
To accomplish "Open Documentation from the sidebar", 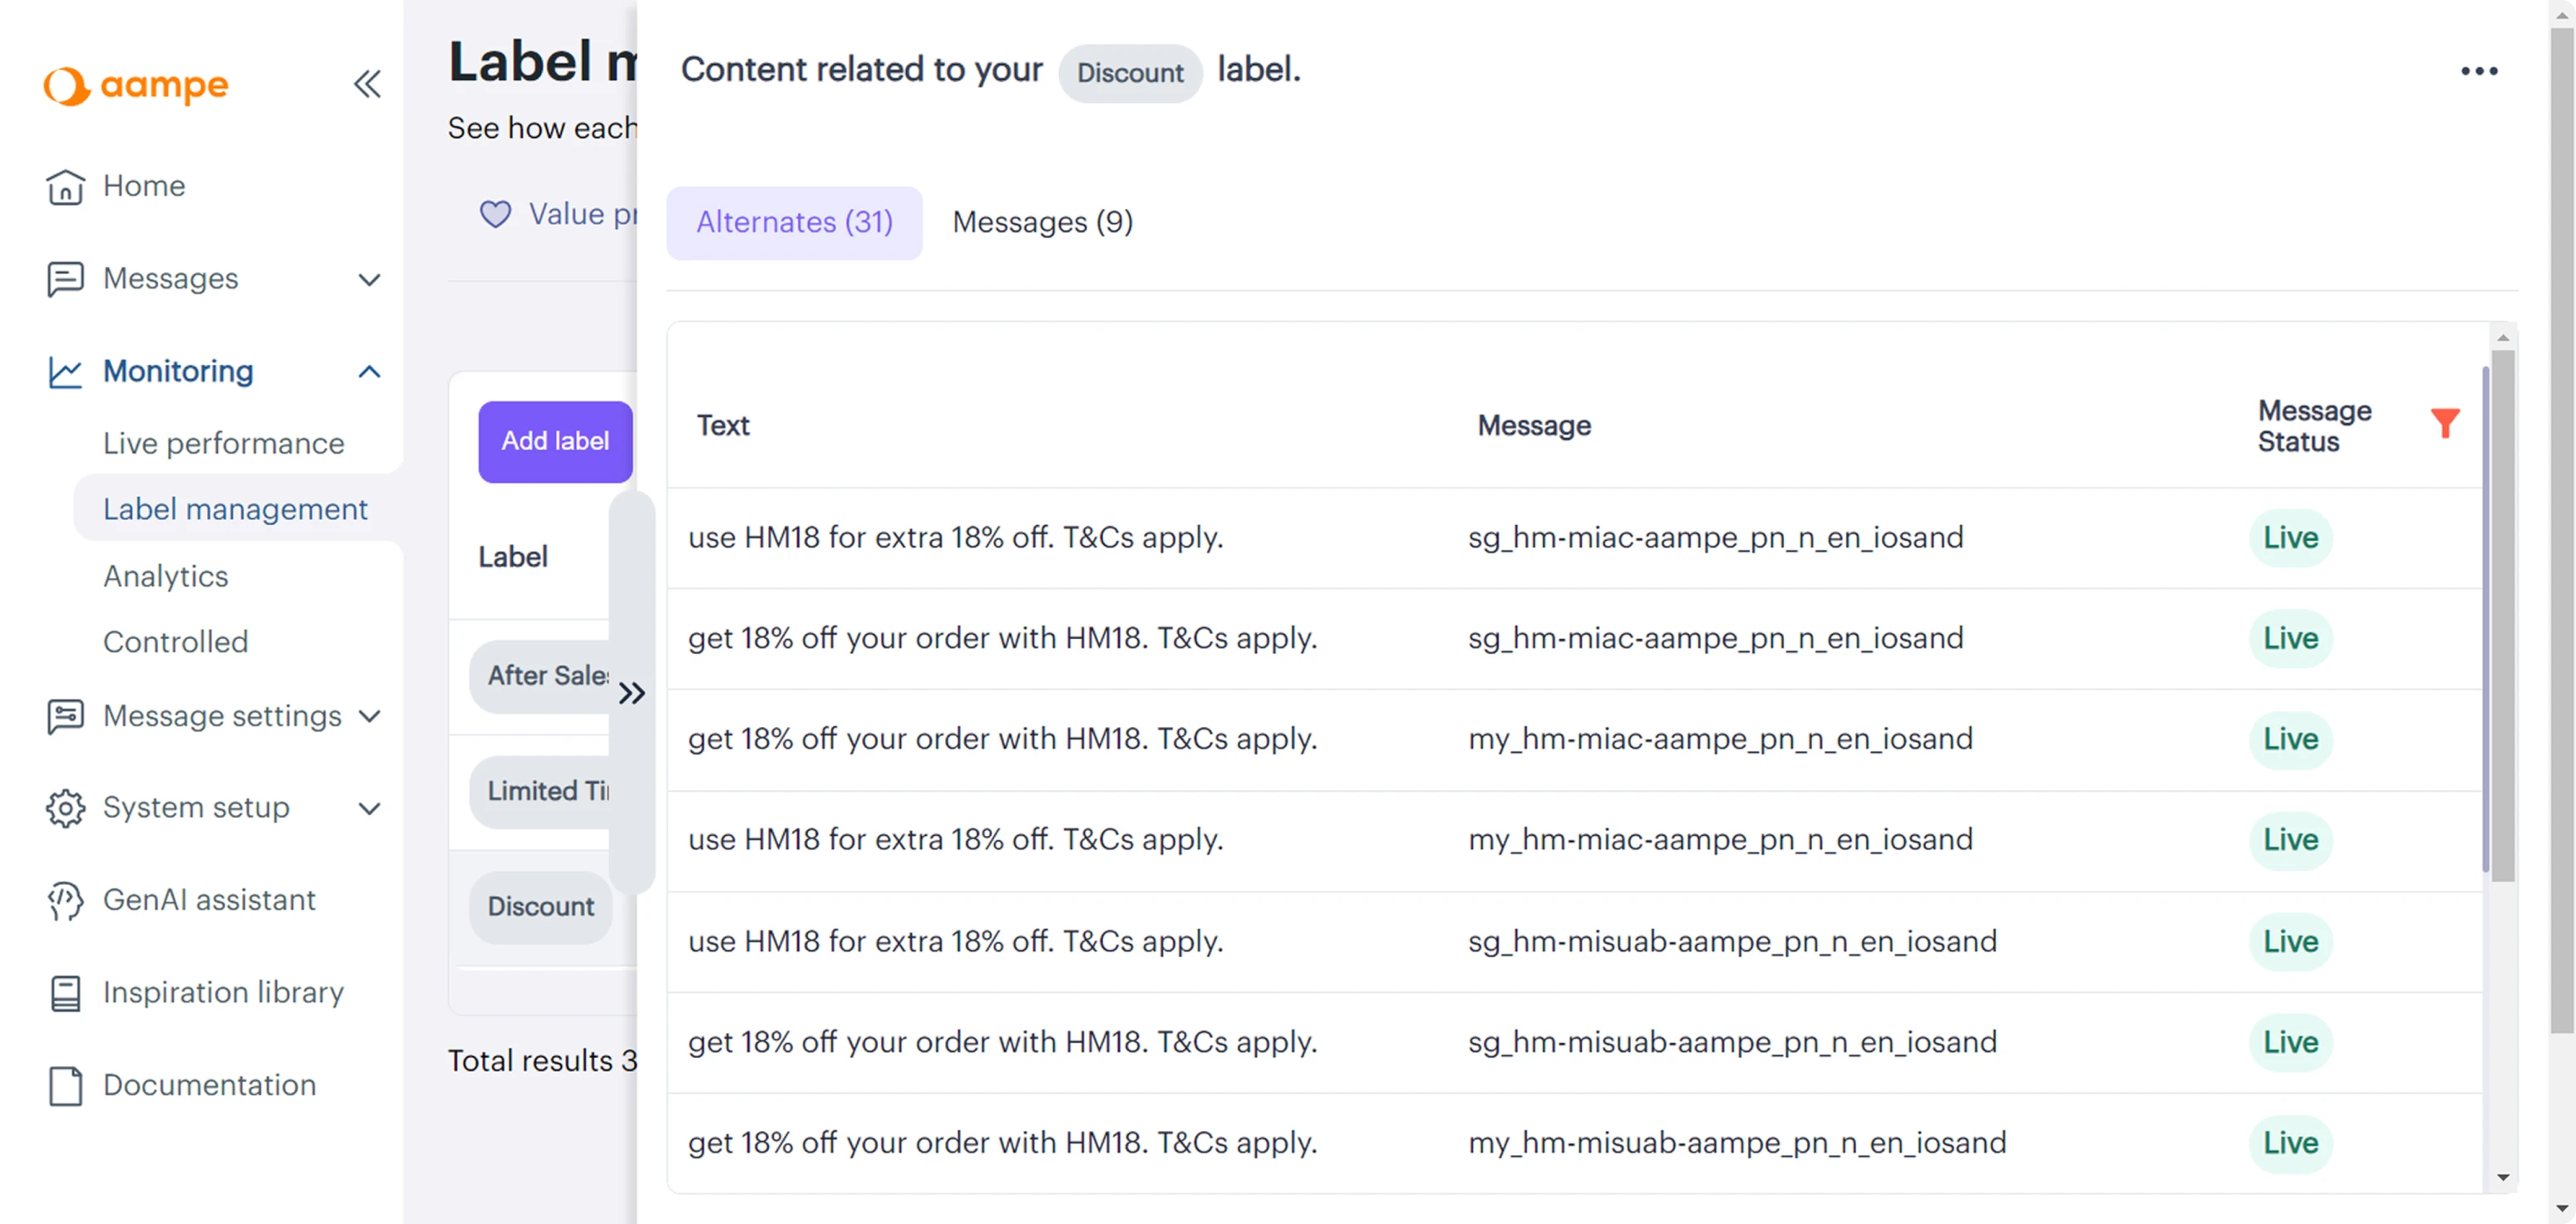I will click(209, 1085).
